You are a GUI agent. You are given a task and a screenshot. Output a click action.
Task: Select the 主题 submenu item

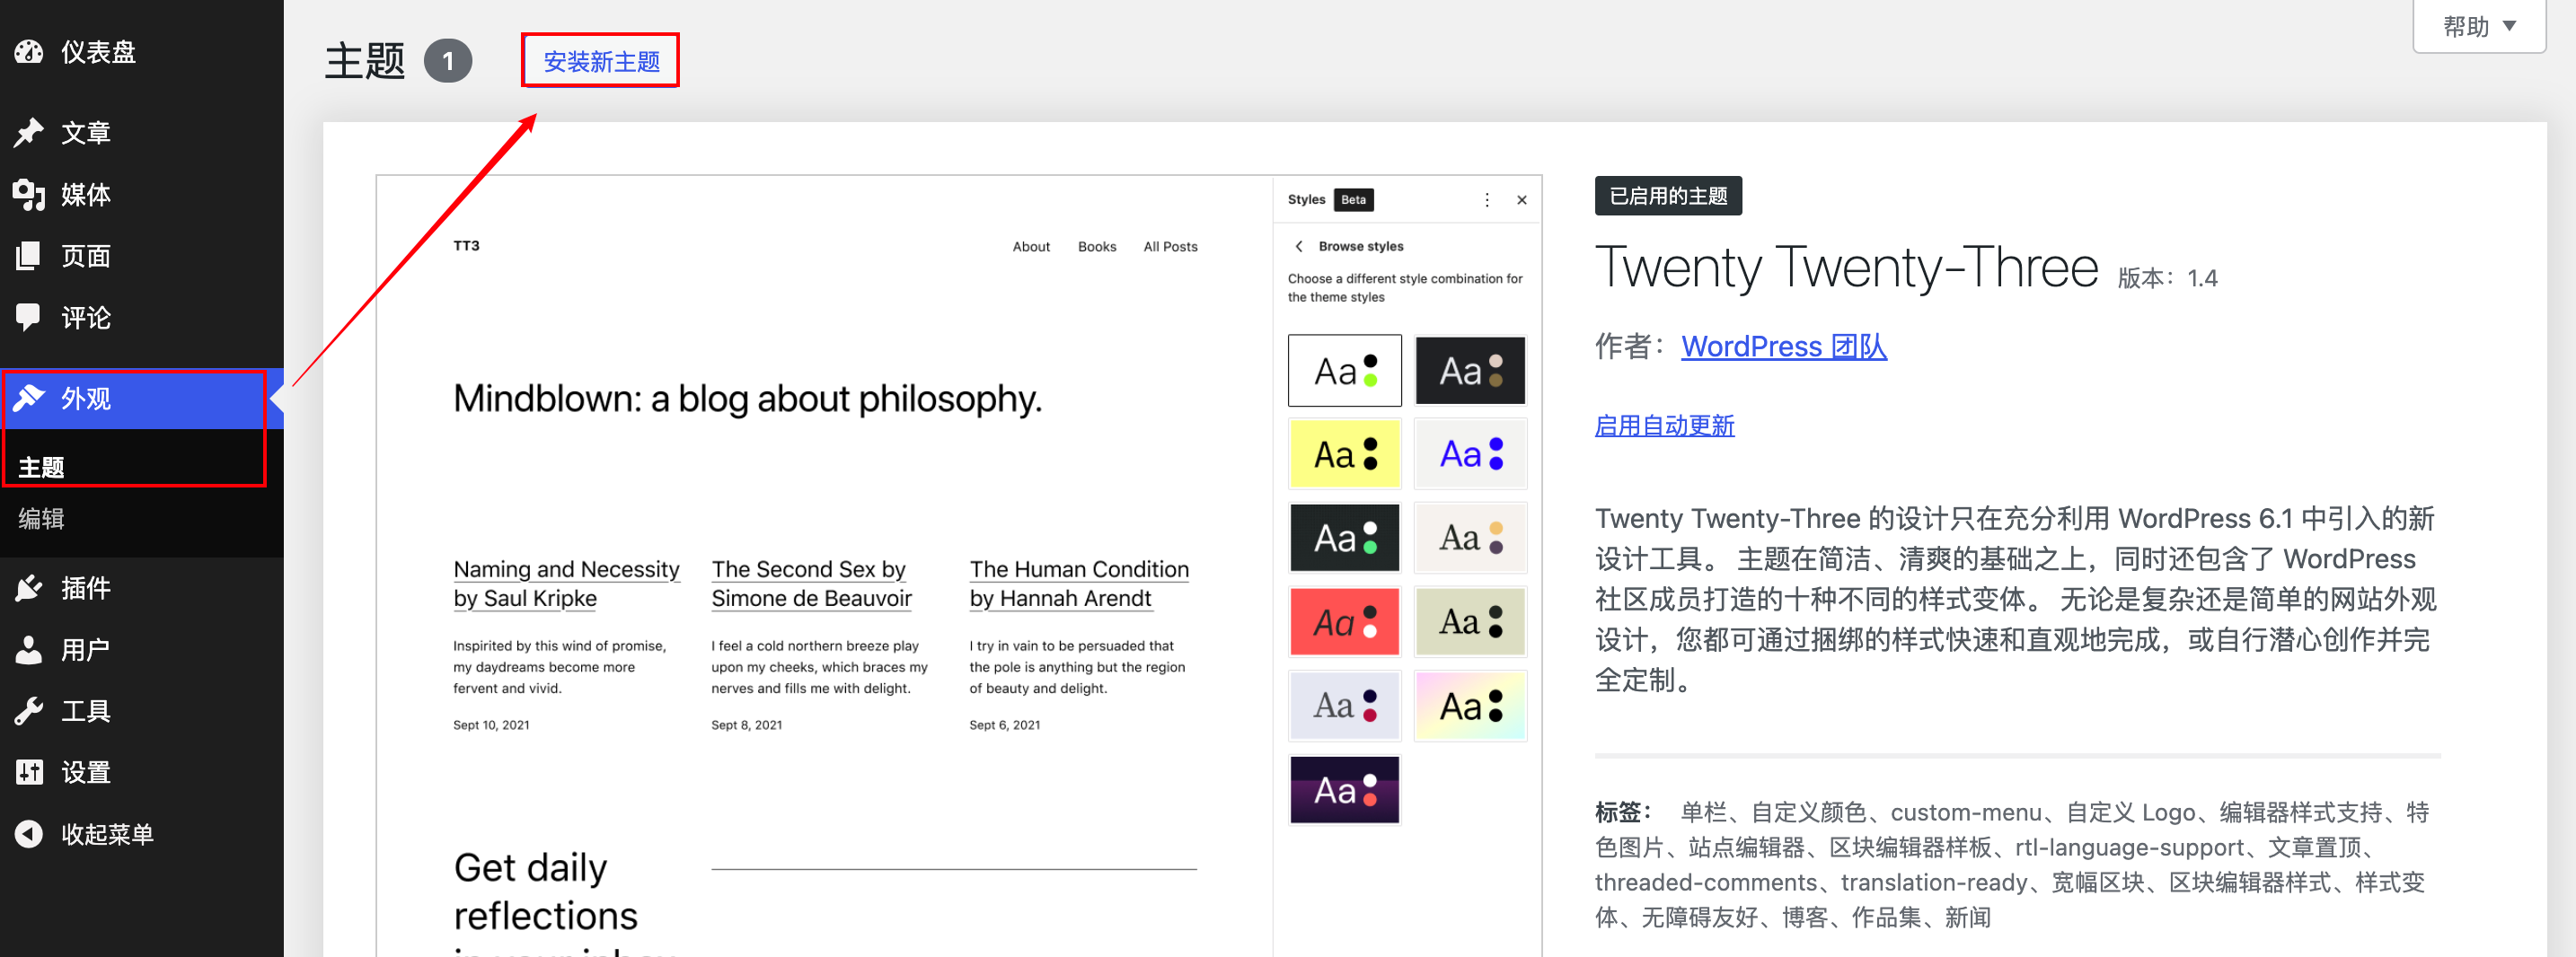41,467
